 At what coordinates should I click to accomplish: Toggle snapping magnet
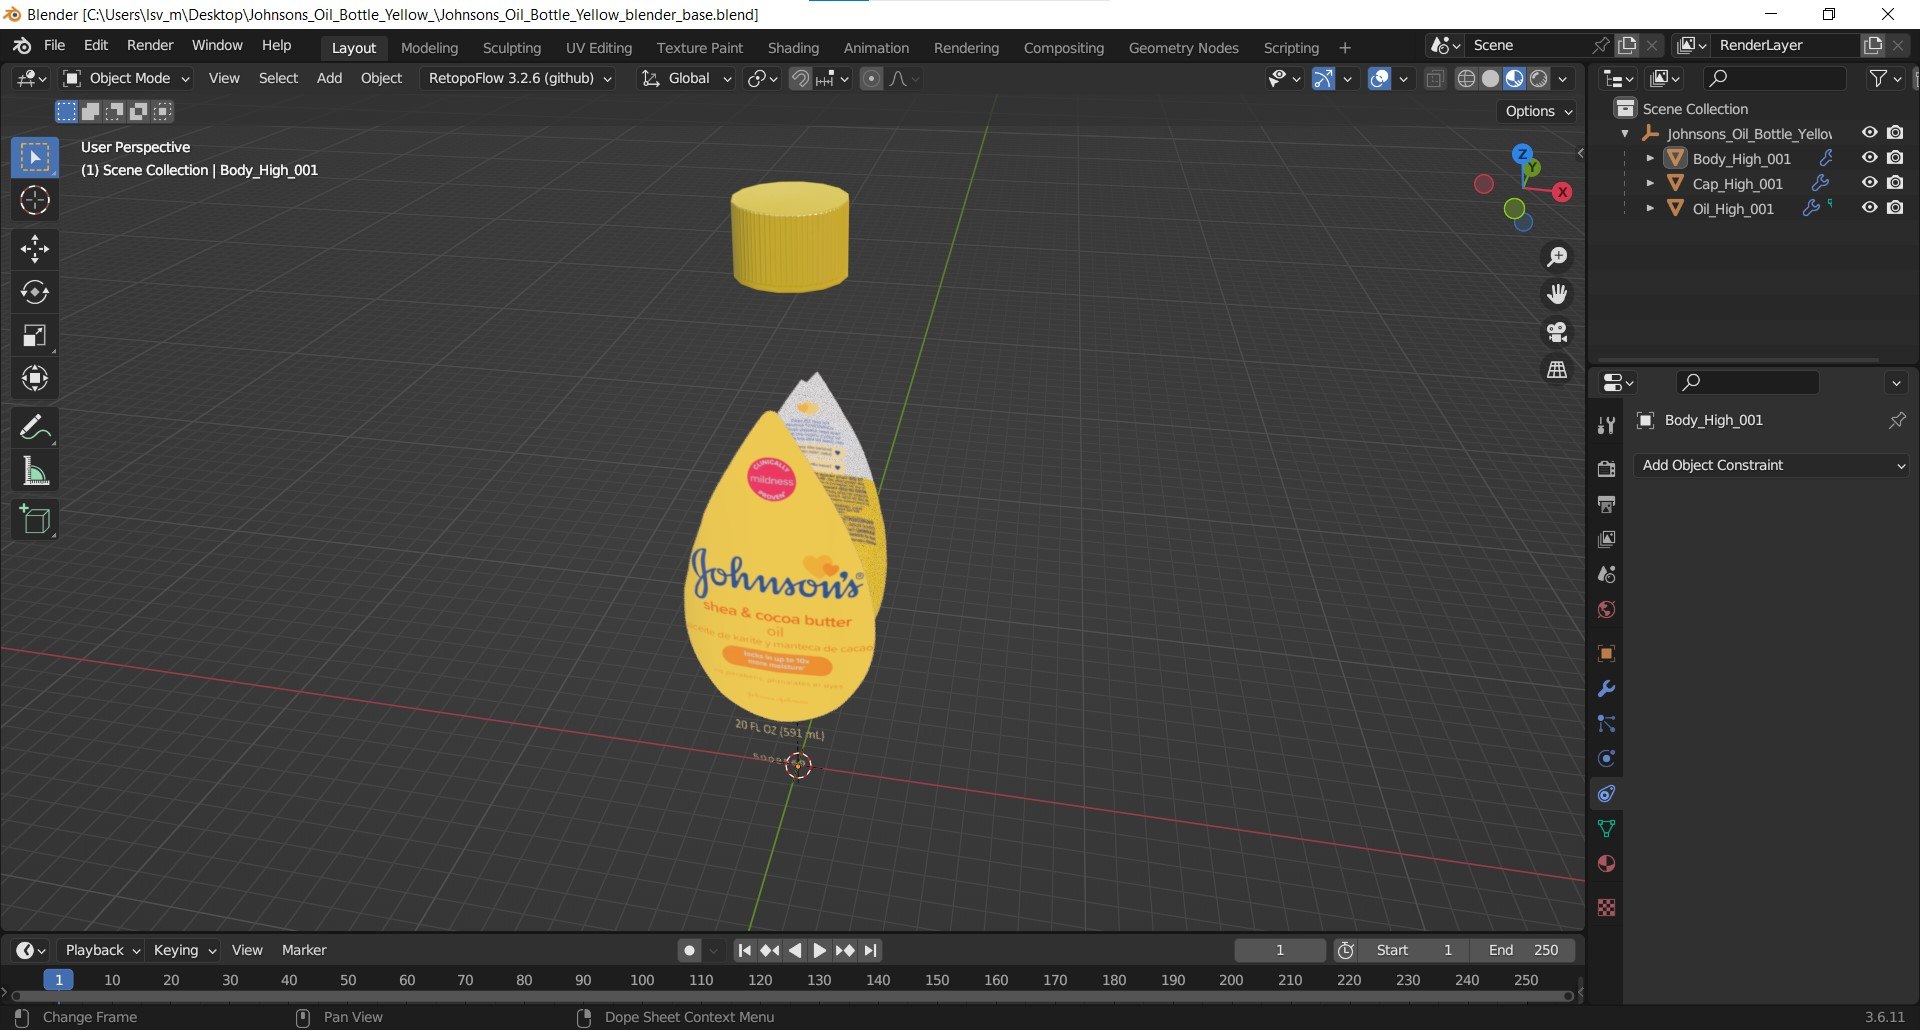(800, 78)
